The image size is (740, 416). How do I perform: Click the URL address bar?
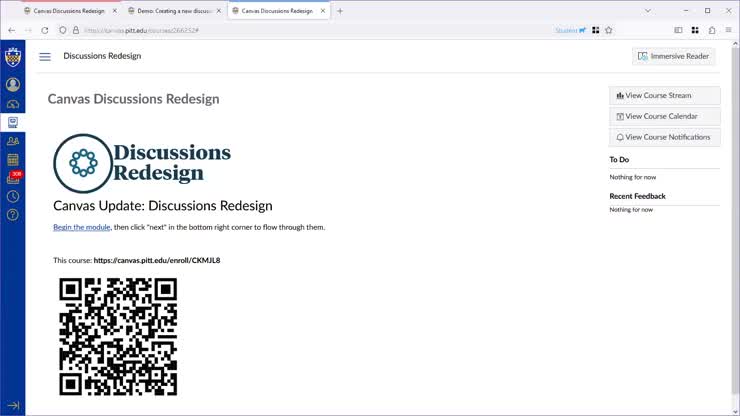click(x=311, y=30)
